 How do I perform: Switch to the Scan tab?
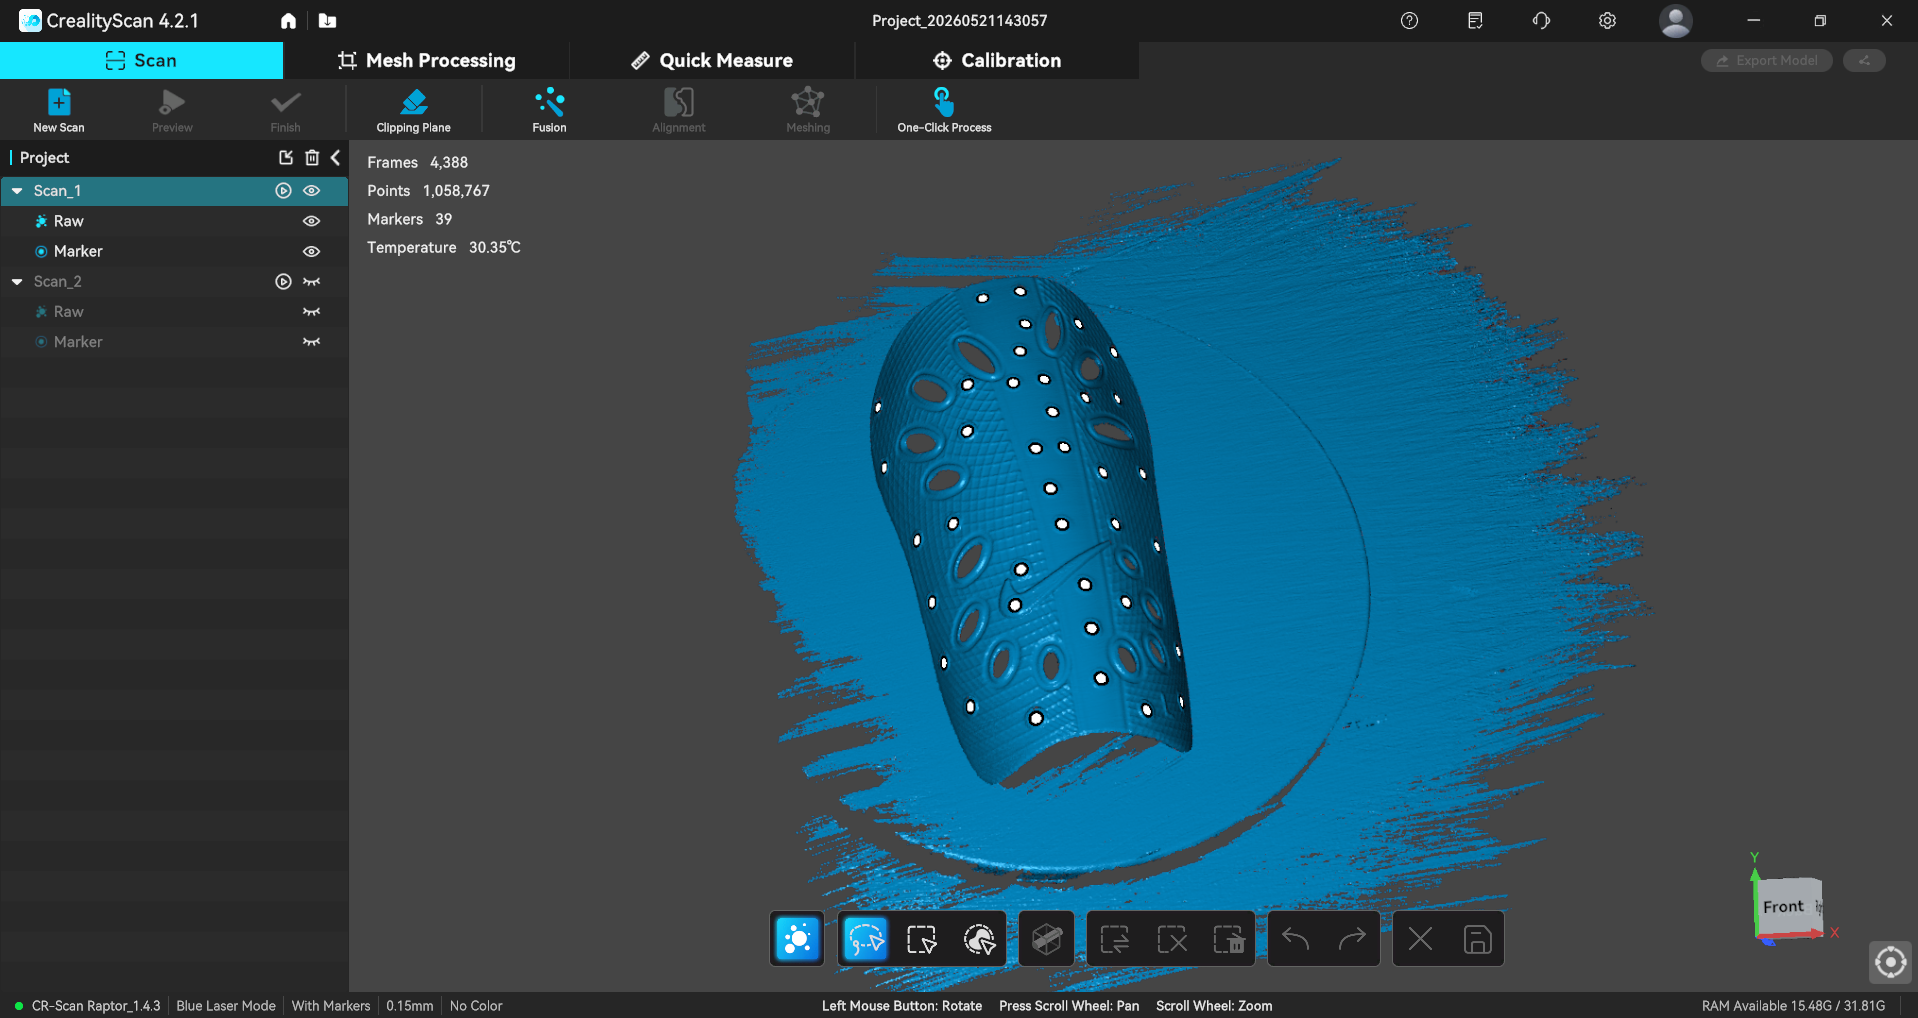(141, 61)
